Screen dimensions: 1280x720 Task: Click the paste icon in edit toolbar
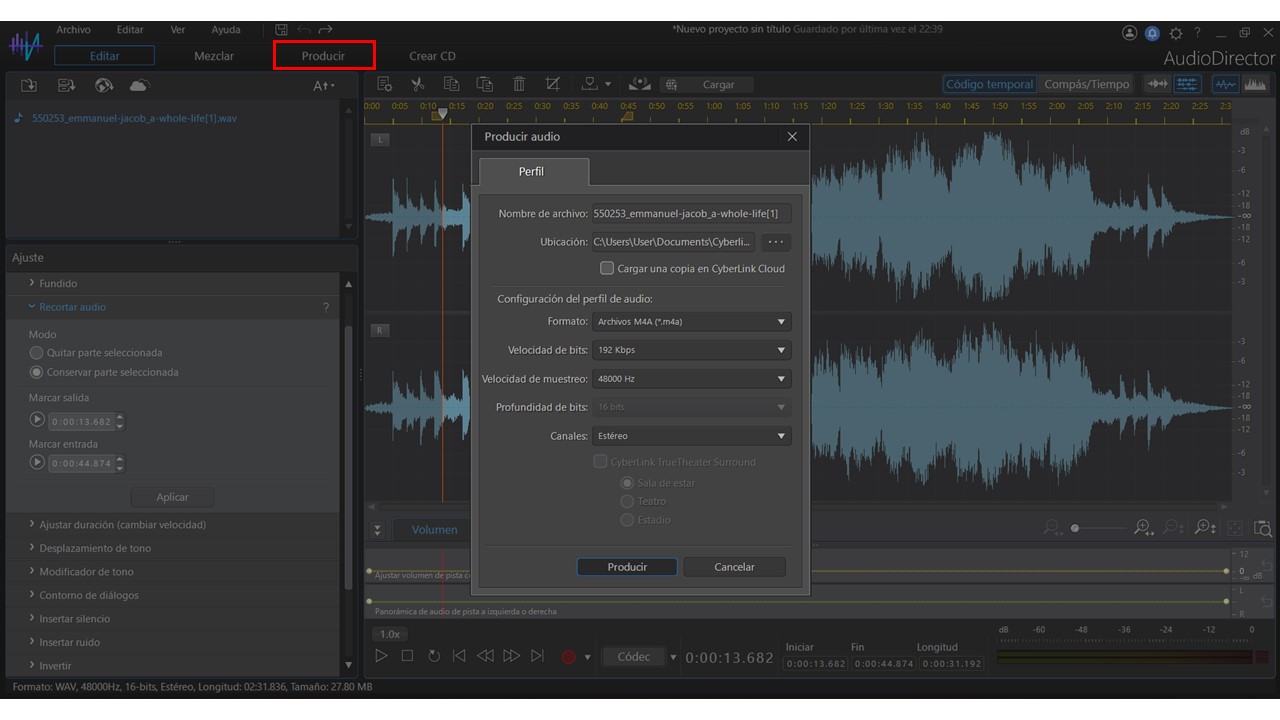click(x=485, y=84)
